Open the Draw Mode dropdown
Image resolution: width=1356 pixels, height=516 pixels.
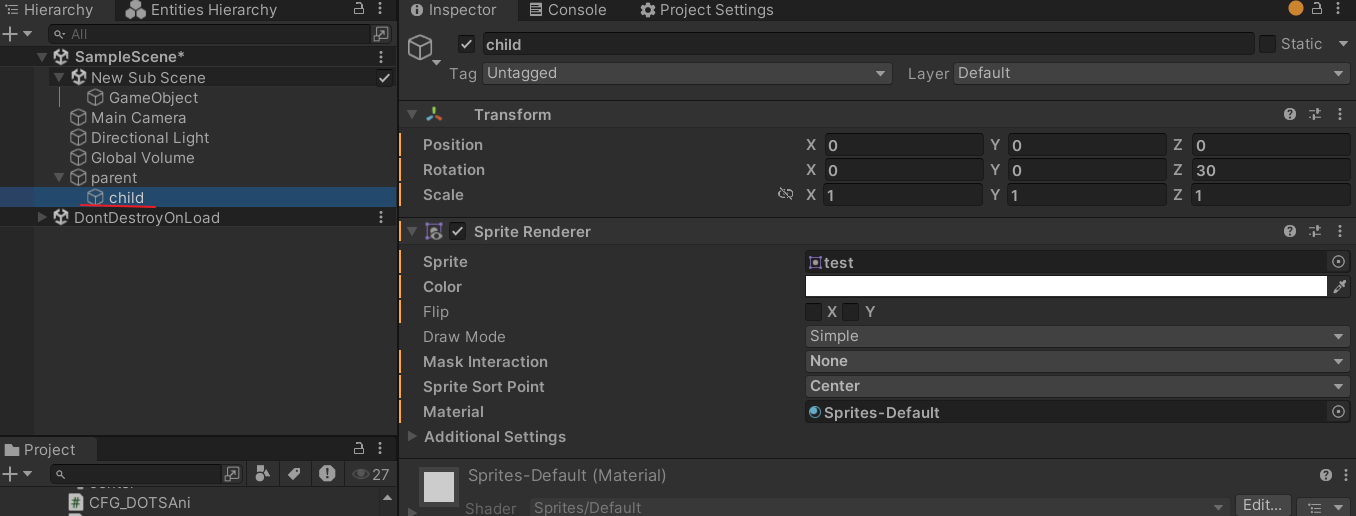click(x=1078, y=337)
